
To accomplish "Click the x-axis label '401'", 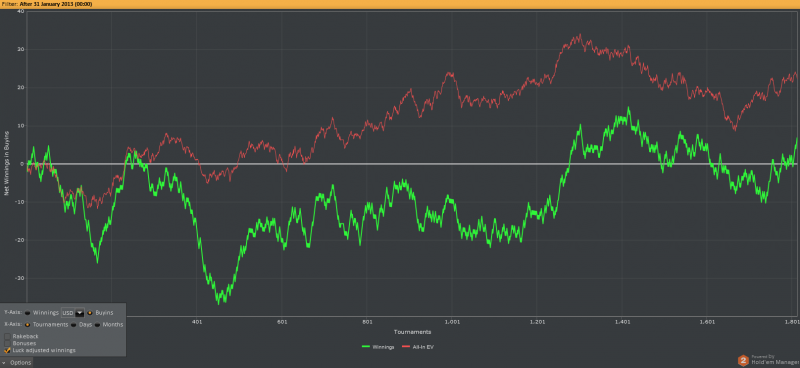I will [197, 323].
